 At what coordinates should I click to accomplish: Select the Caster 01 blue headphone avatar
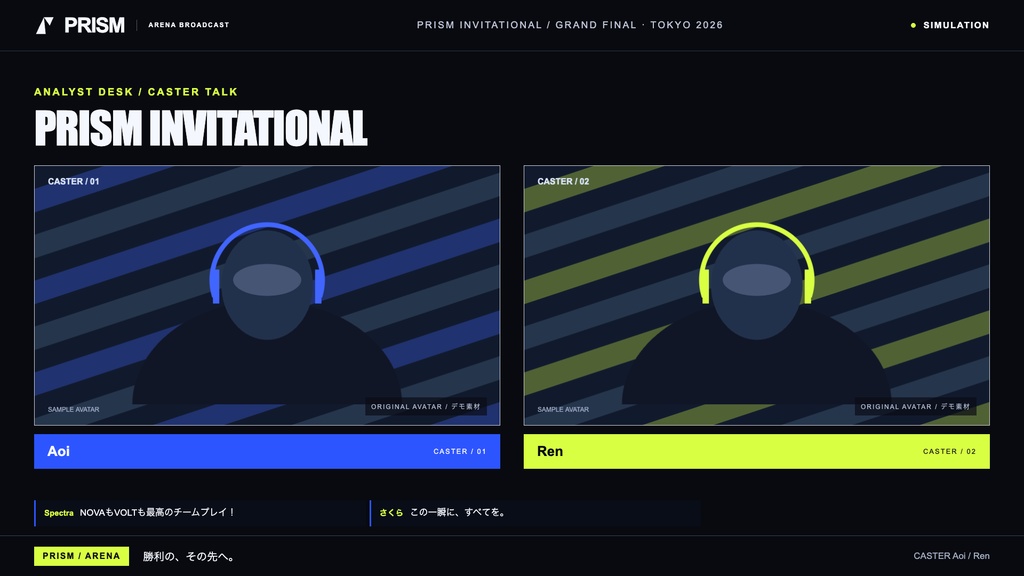[x=267, y=313]
